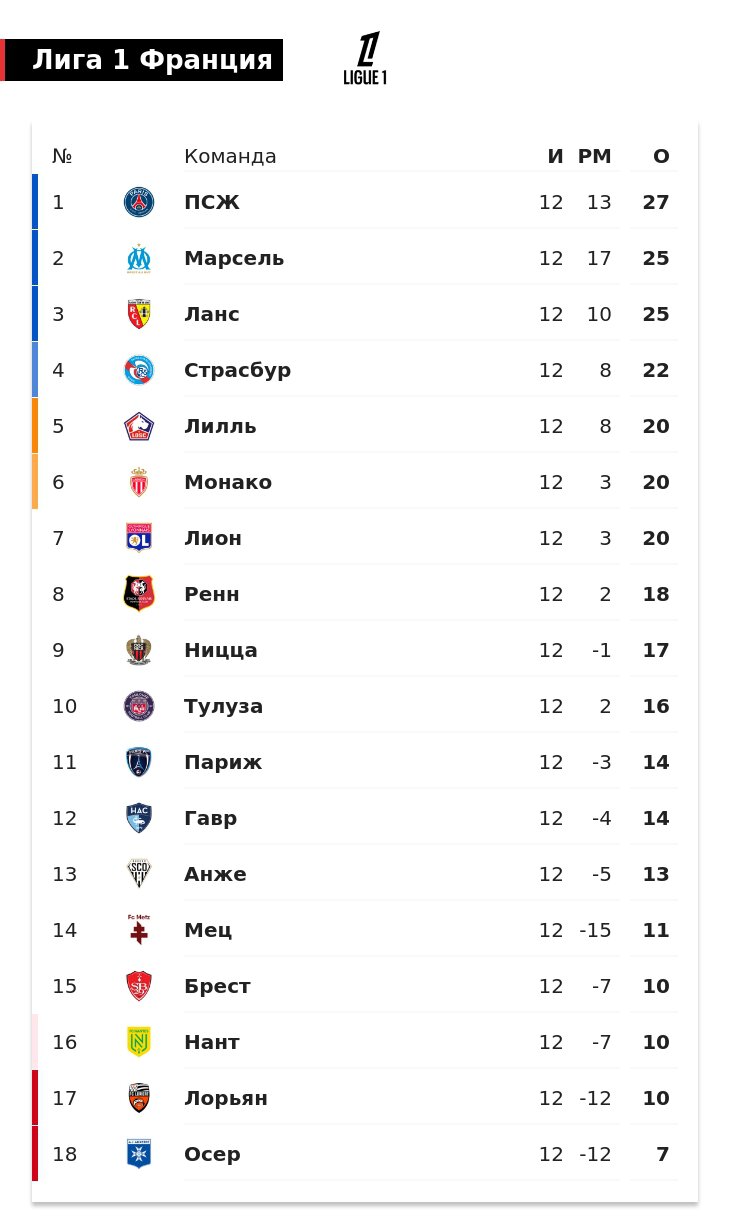
Task: Click the Команда column header
Action: pos(230,157)
